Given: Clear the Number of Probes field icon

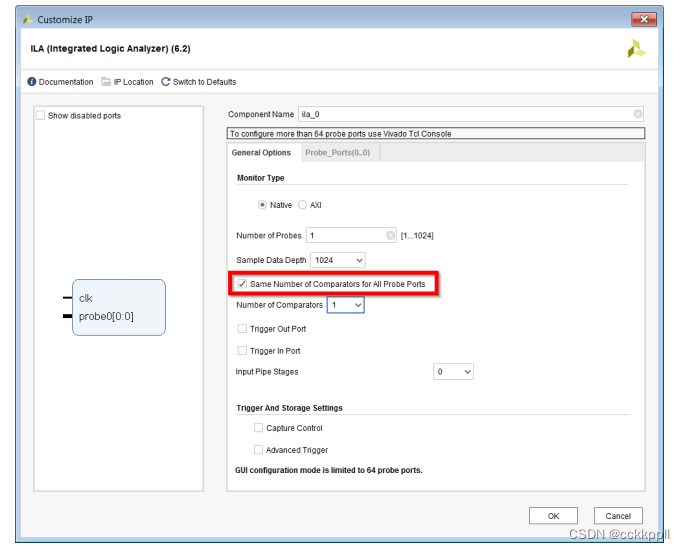Looking at the screenshot, I should click(x=391, y=235).
